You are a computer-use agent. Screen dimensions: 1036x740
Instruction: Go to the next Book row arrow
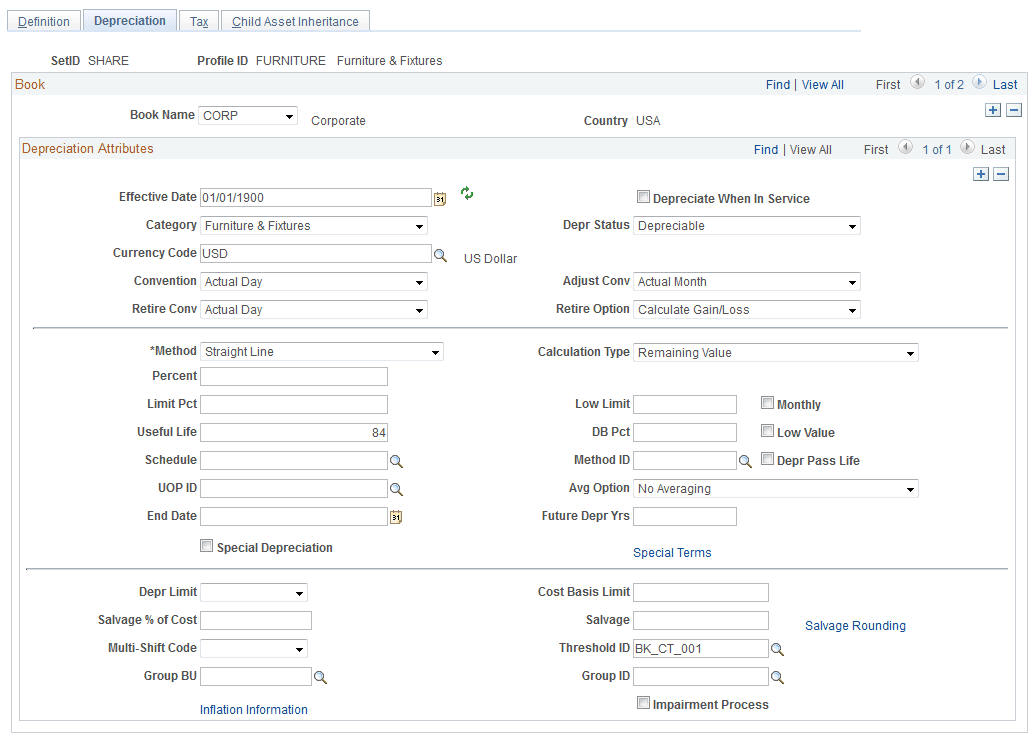[x=980, y=83]
